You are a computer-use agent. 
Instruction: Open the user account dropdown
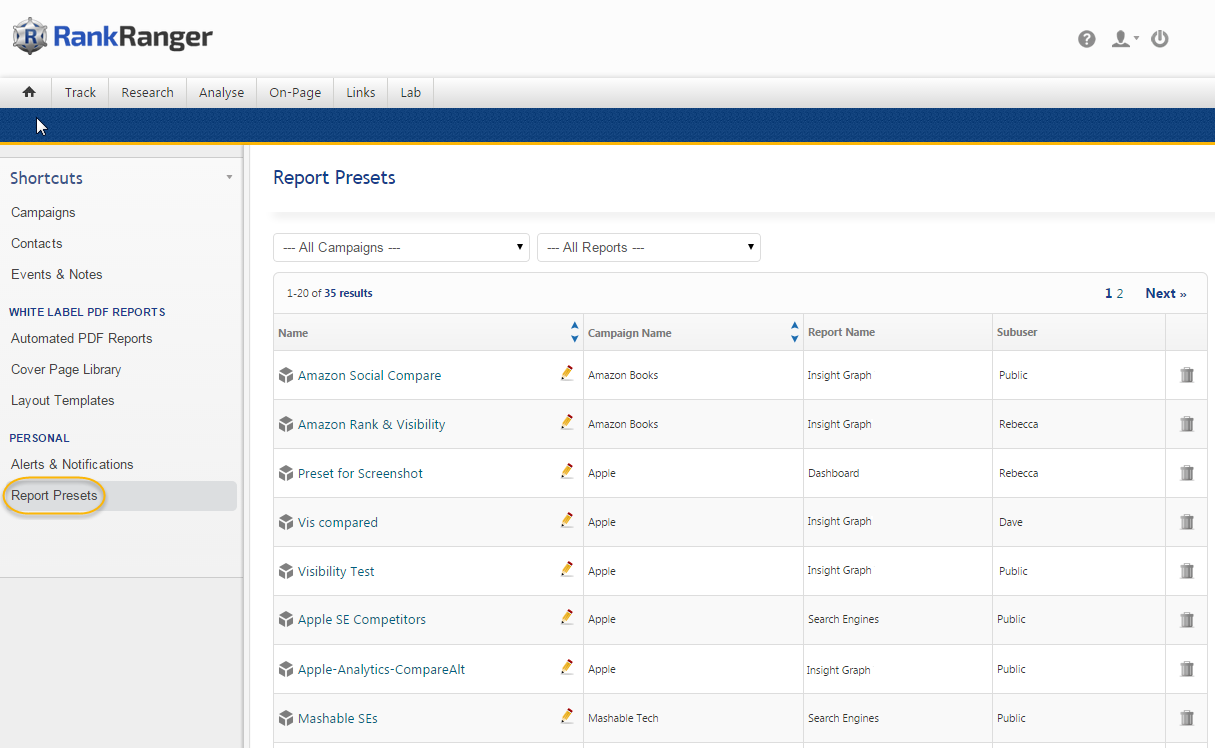pos(1125,39)
